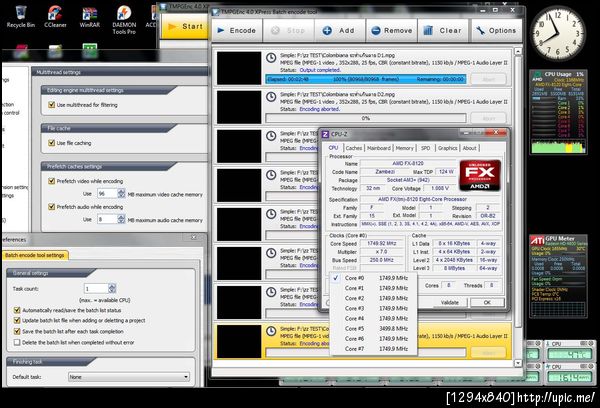Toggle Save the batch list after each task

click(x=17, y=331)
